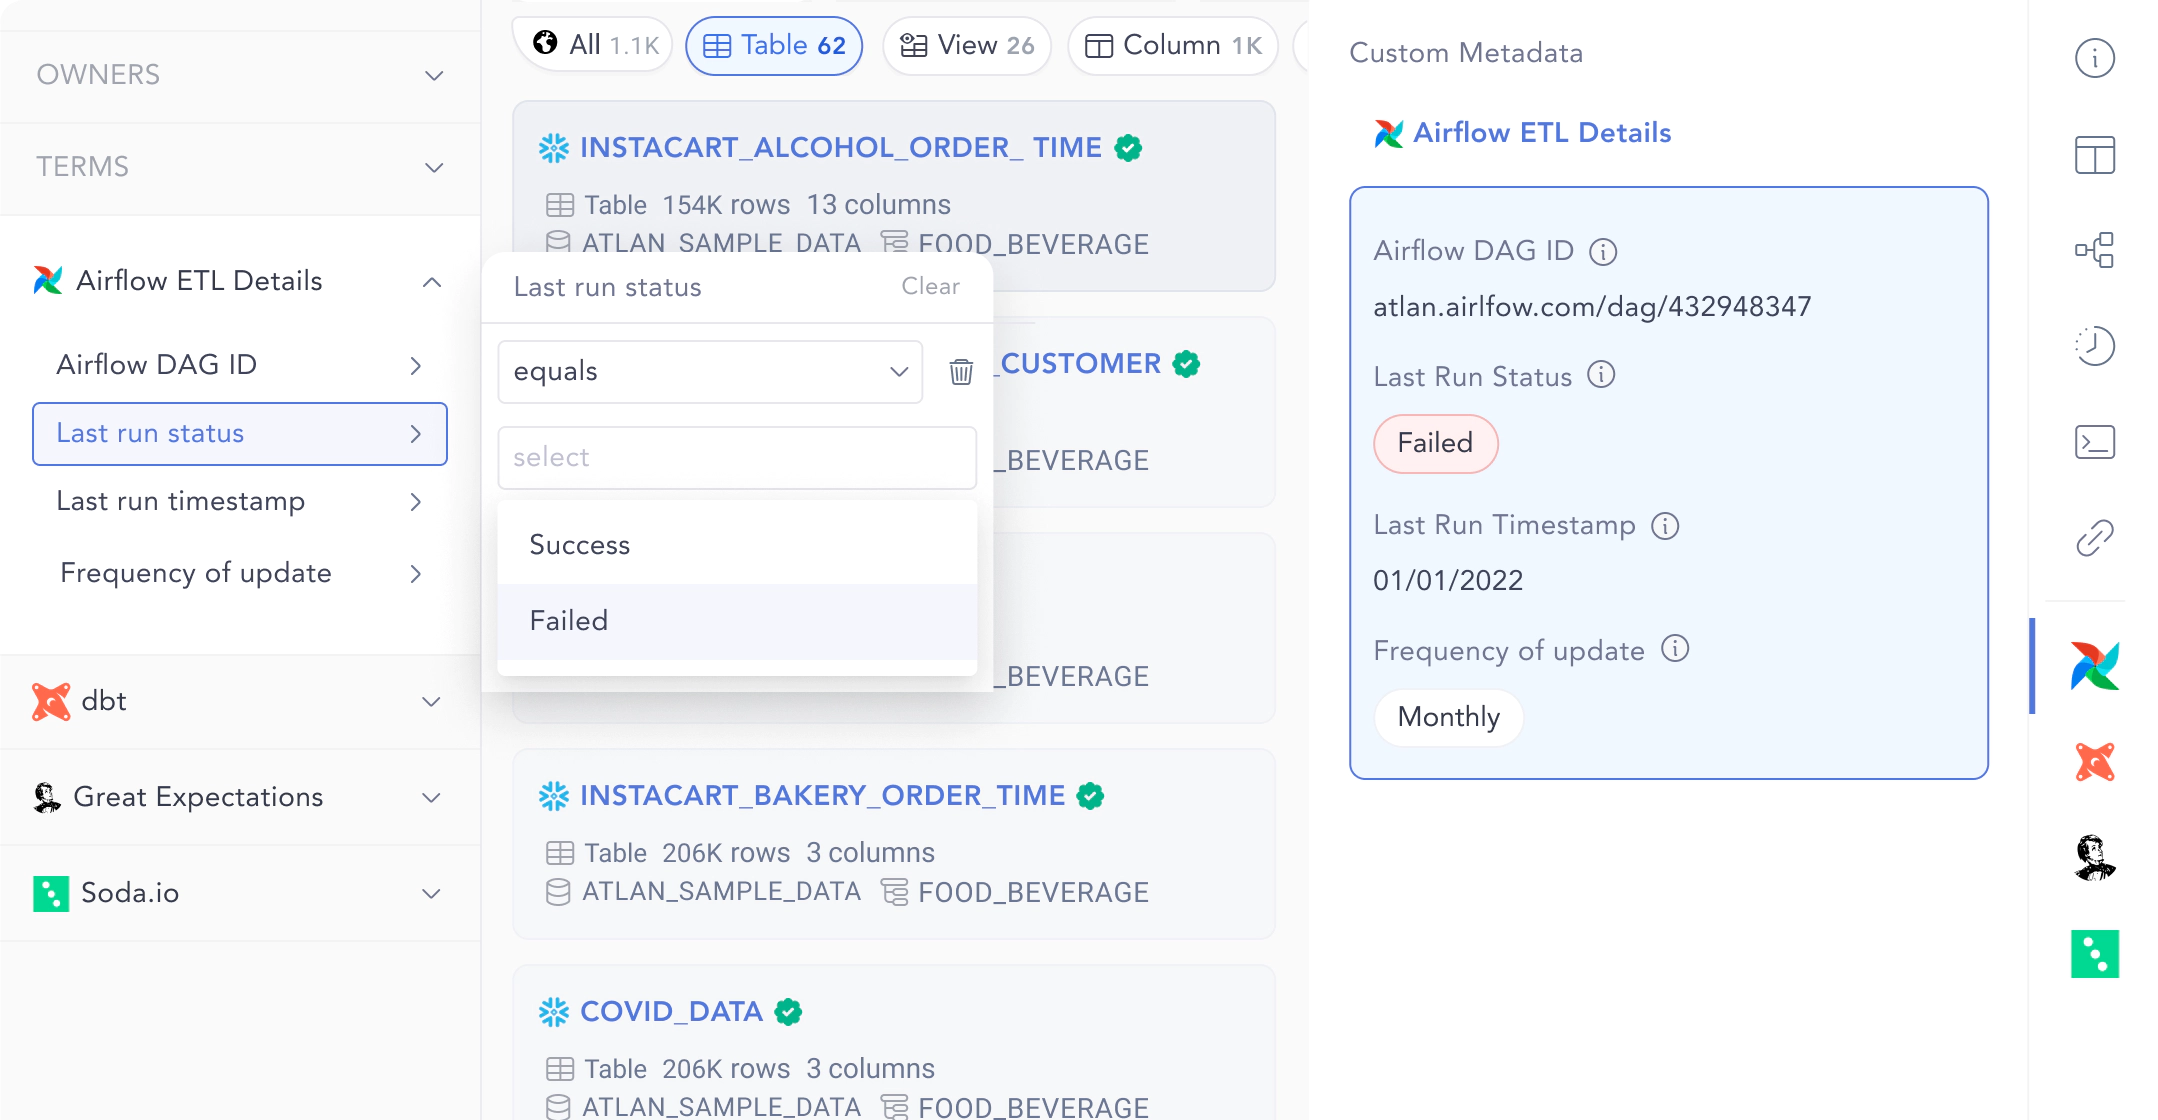
Task: Click verified badge on INSTACART_BAKERY_ORDER_TIME
Action: [1090, 796]
